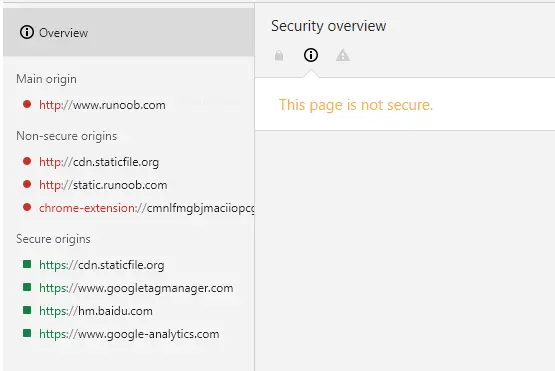Click the red dot beside www.runoob.com
Image resolution: width=555 pixels, height=371 pixels.
(27, 104)
